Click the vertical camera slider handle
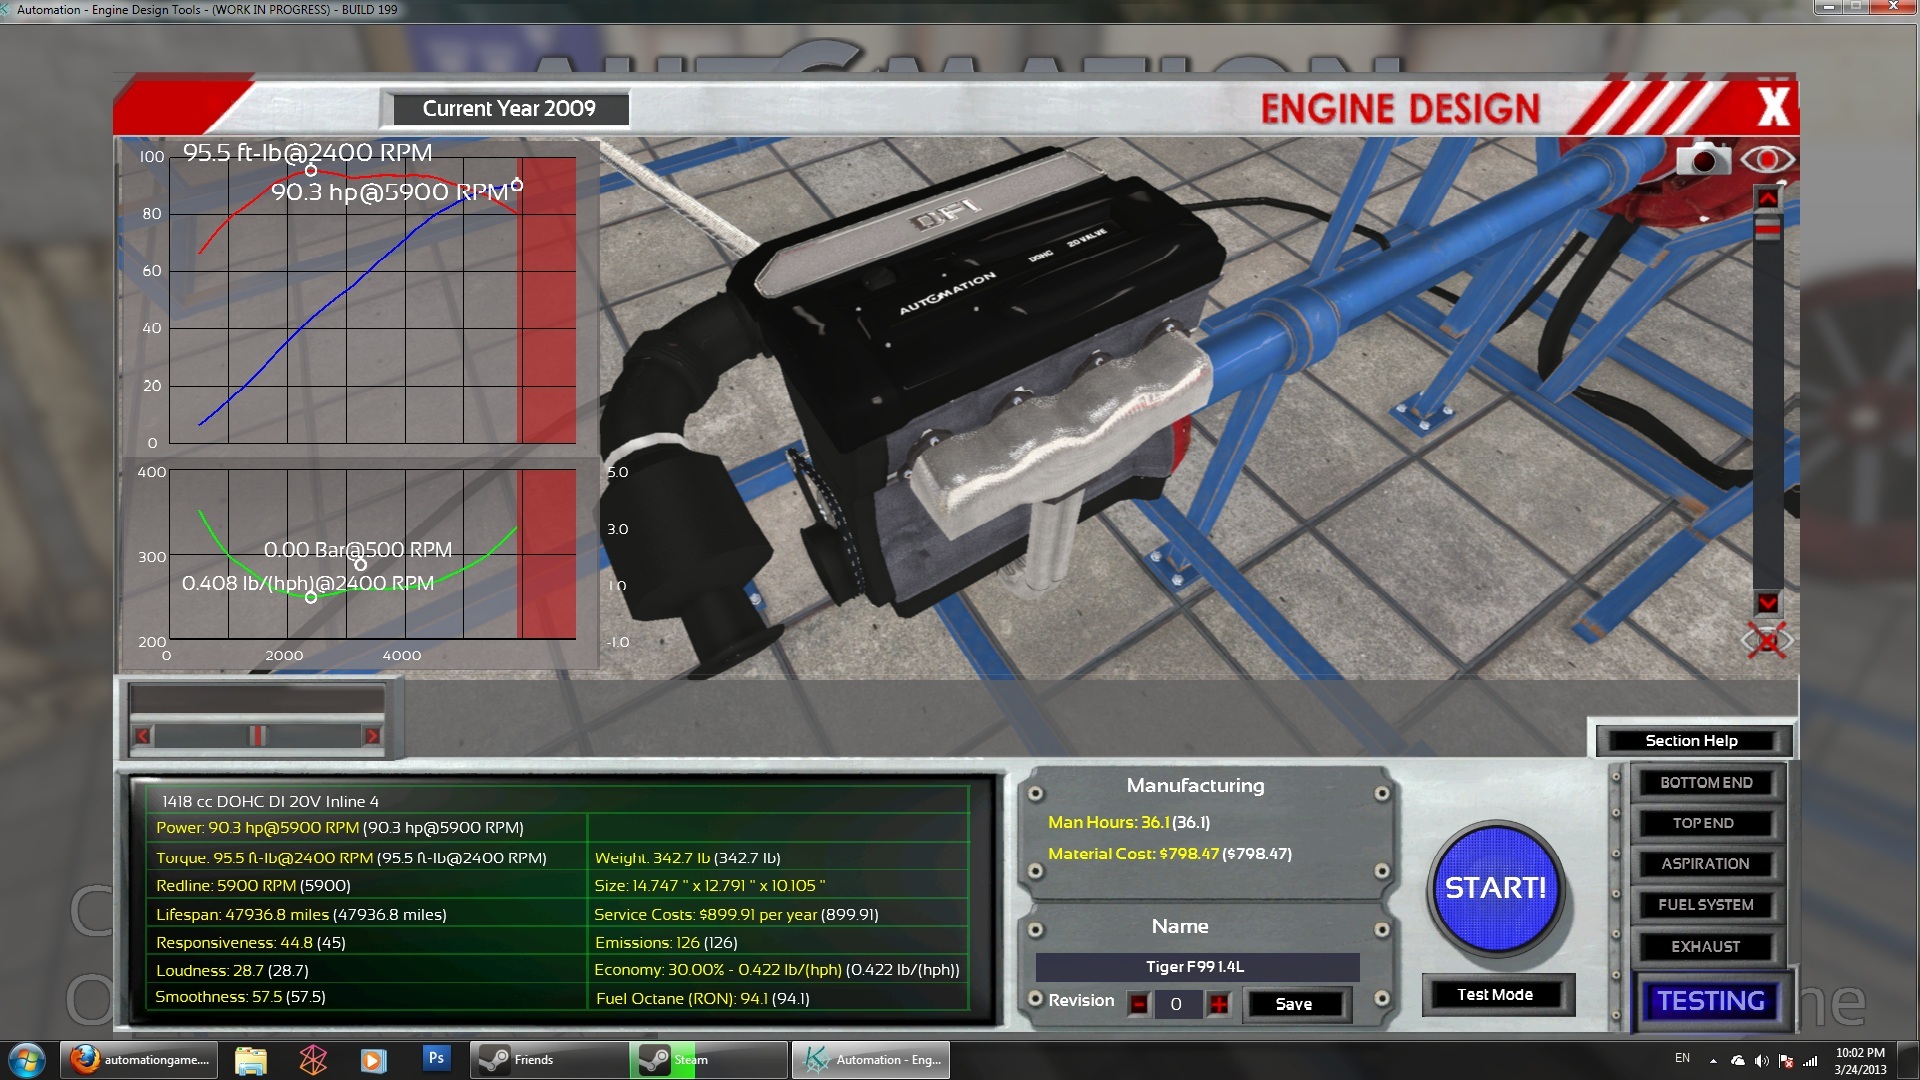 pos(1767,230)
